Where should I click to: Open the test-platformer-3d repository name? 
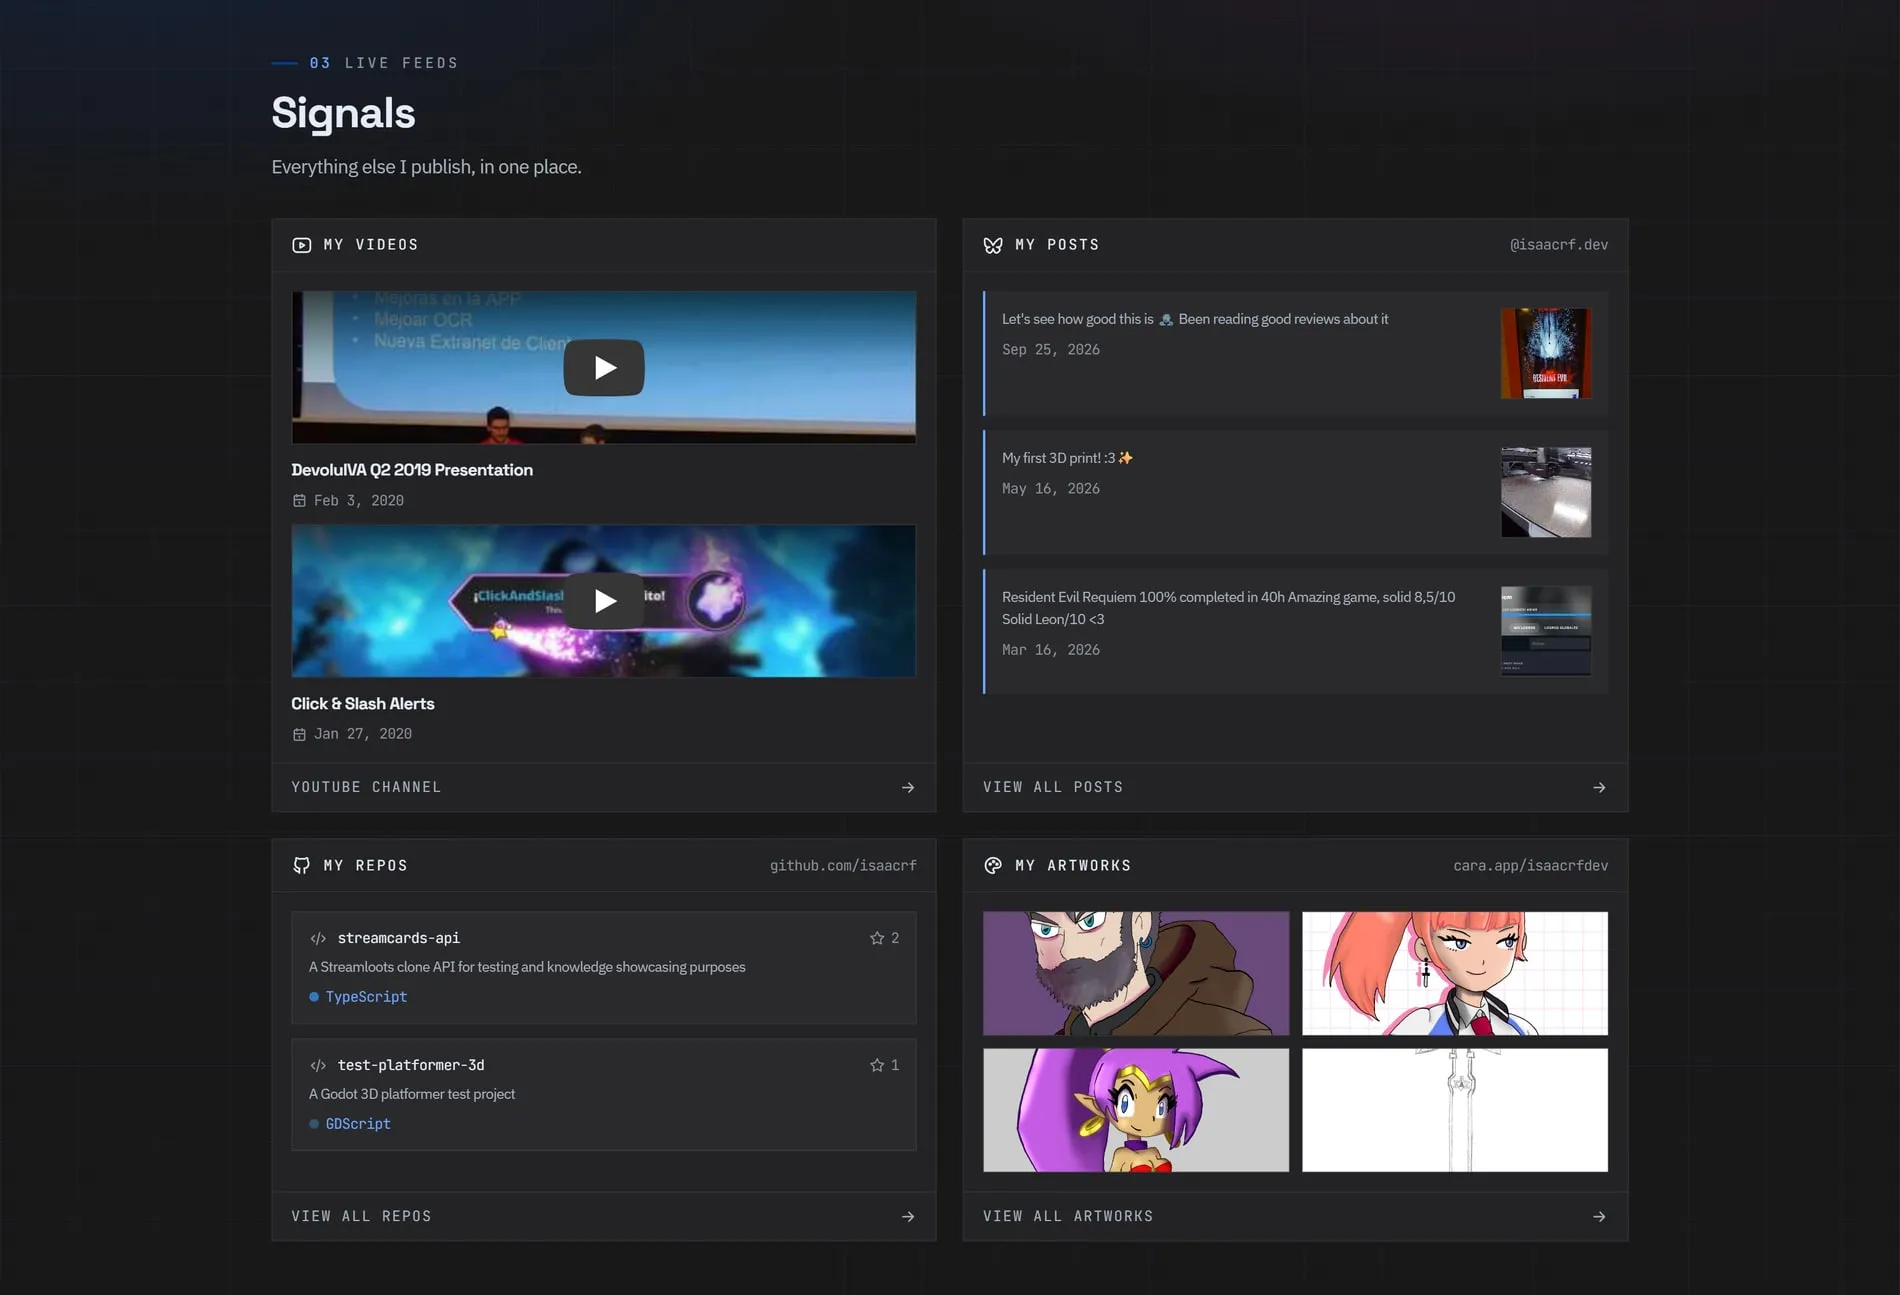[x=411, y=1065]
